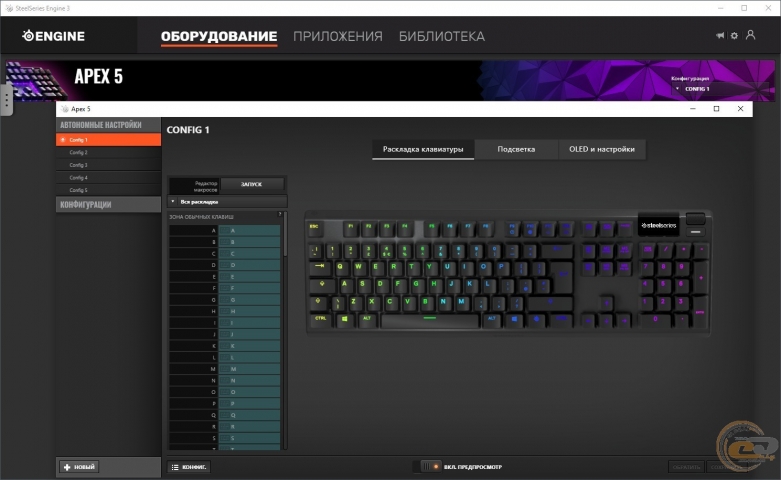Open the Все раскладки dropdown
781x480 pixels.
[x=228, y=202]
